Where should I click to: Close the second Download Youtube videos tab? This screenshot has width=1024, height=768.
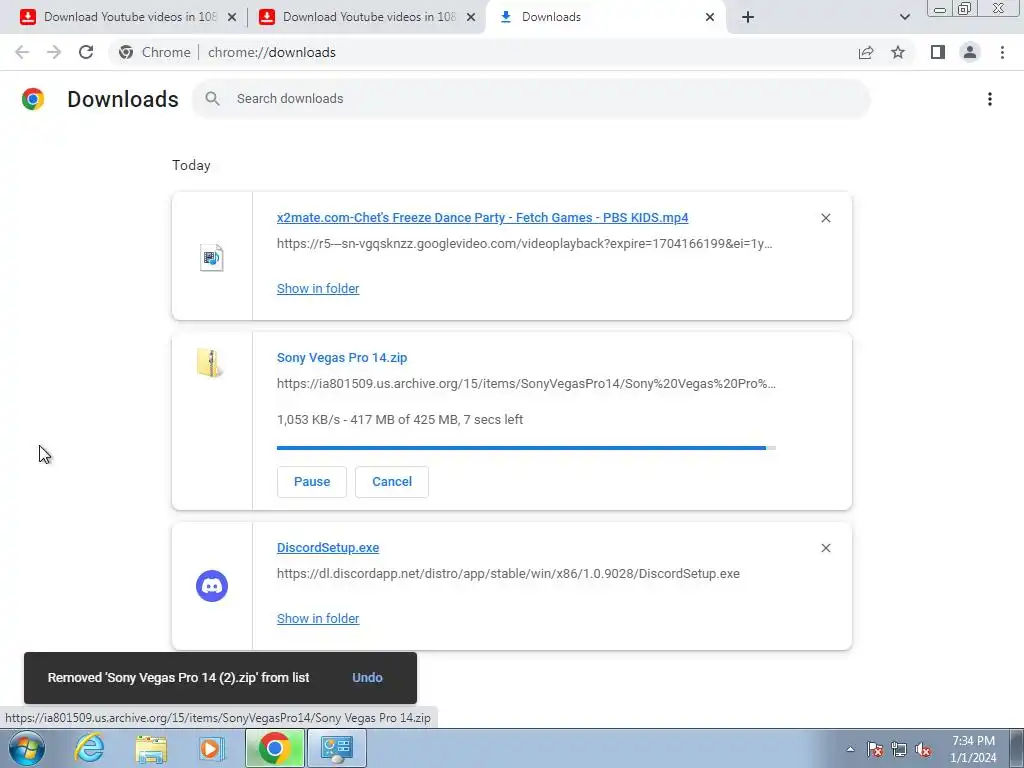click(x=471, y=17)
